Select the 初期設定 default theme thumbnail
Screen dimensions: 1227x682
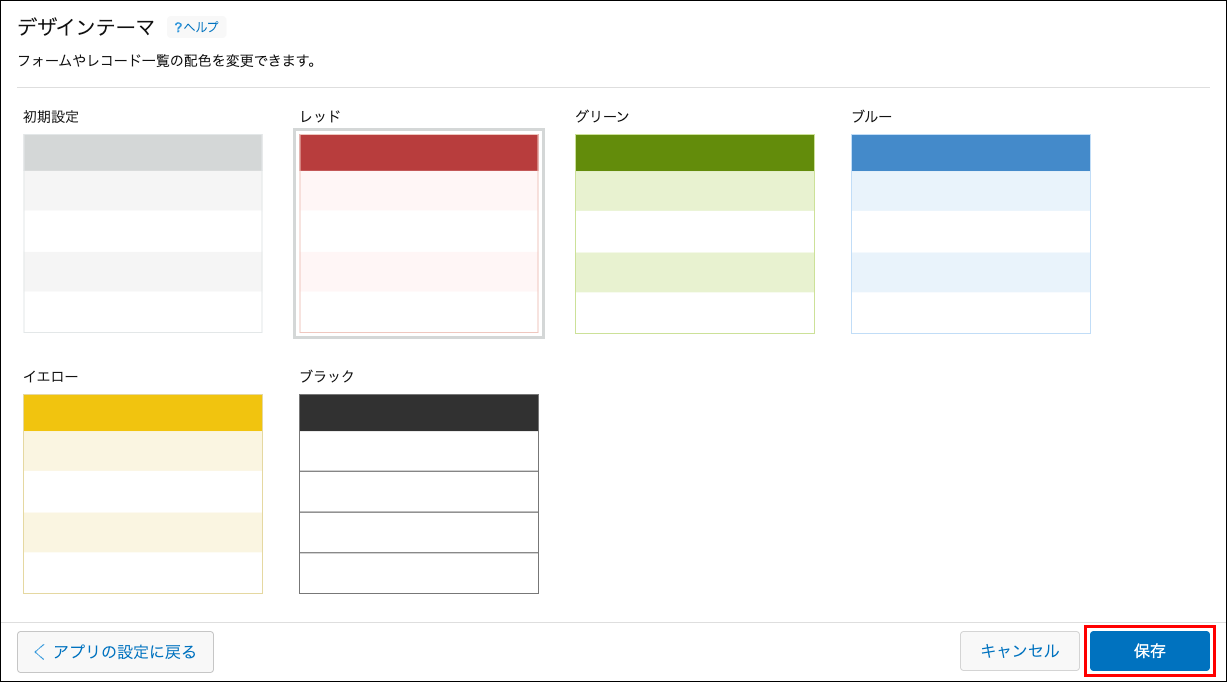pos(143,233)
